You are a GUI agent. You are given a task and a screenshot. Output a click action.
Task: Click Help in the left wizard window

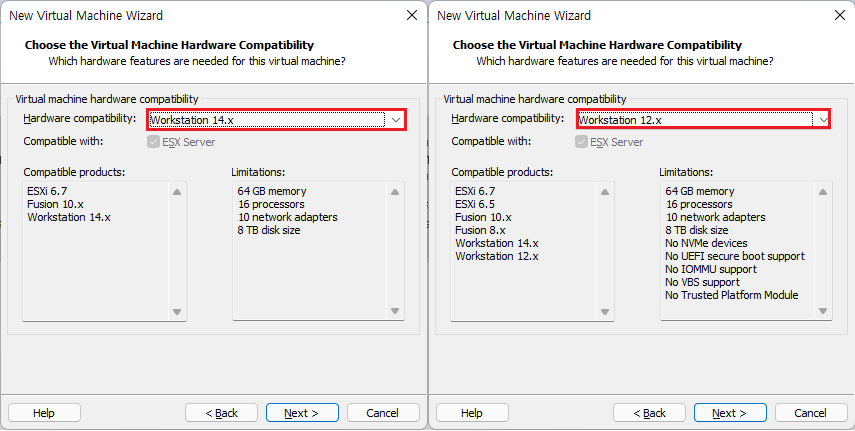tap(44, 413)
